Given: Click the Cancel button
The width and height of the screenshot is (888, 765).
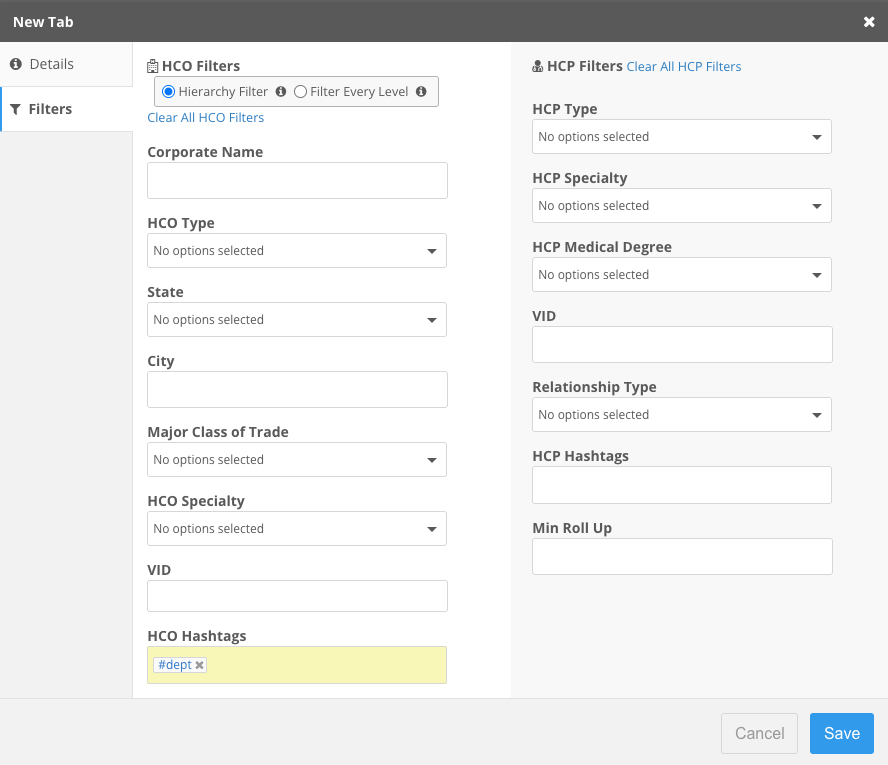Looking at the screenshot, I should (759, 733).
